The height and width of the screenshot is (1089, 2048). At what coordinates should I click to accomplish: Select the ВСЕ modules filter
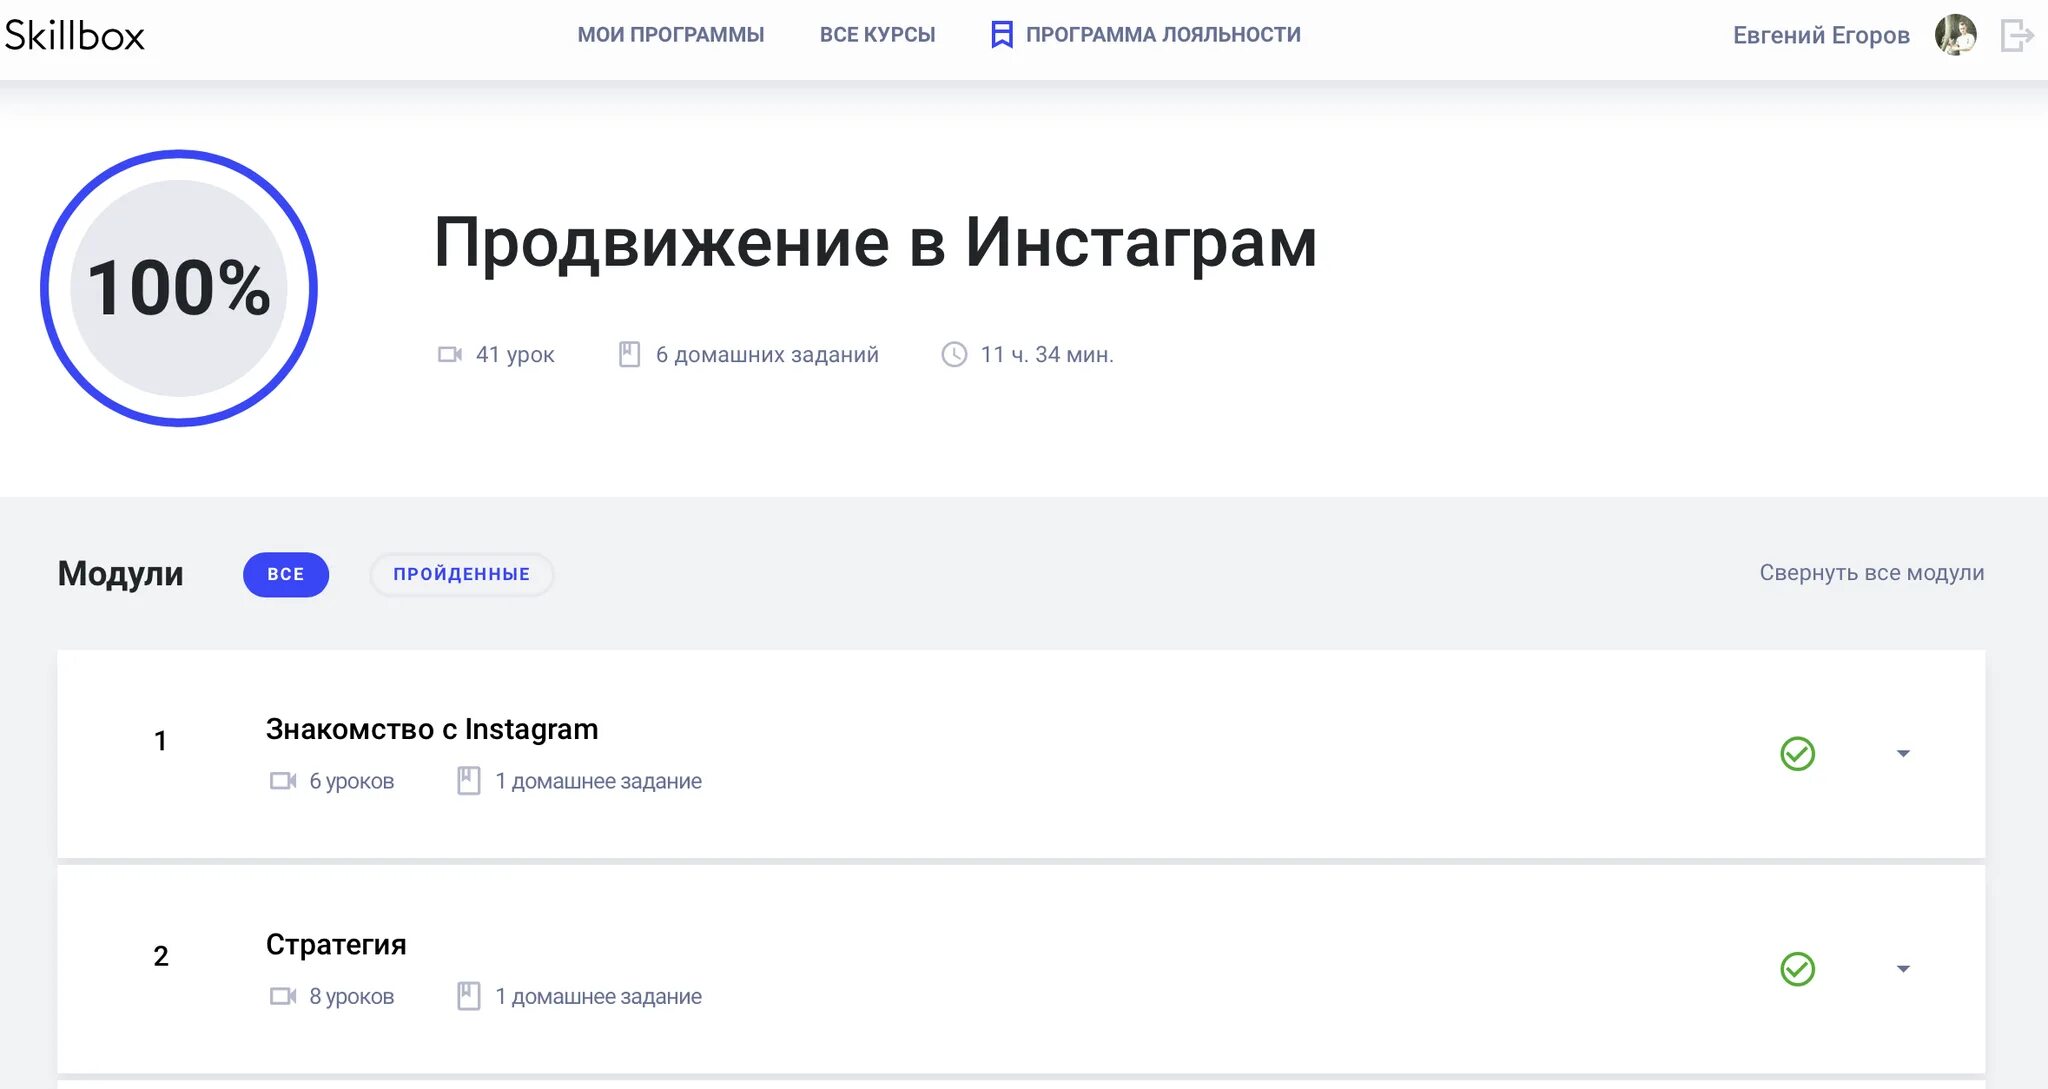(x=286, y=575)
